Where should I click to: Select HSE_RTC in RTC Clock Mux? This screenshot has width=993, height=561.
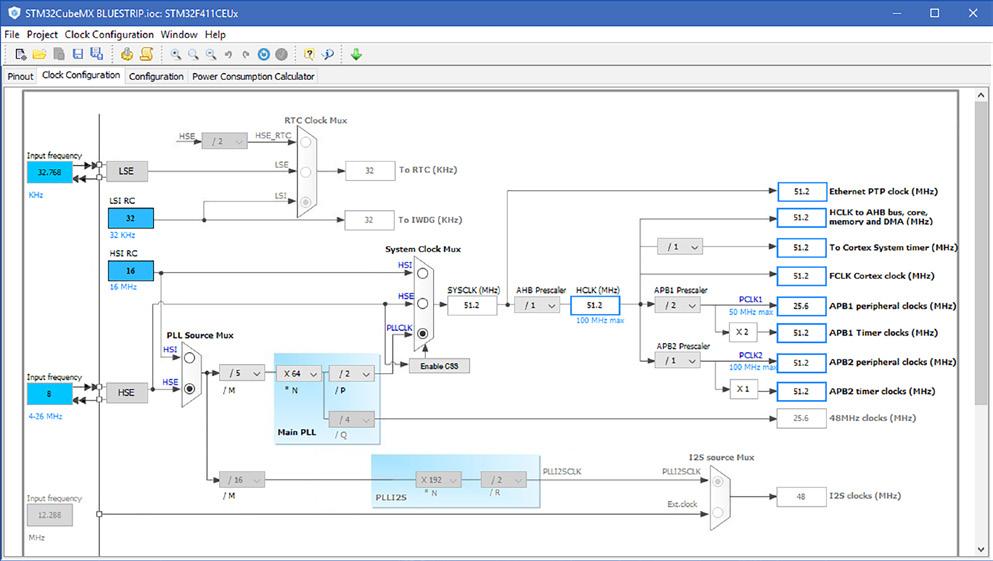point(306,142)
